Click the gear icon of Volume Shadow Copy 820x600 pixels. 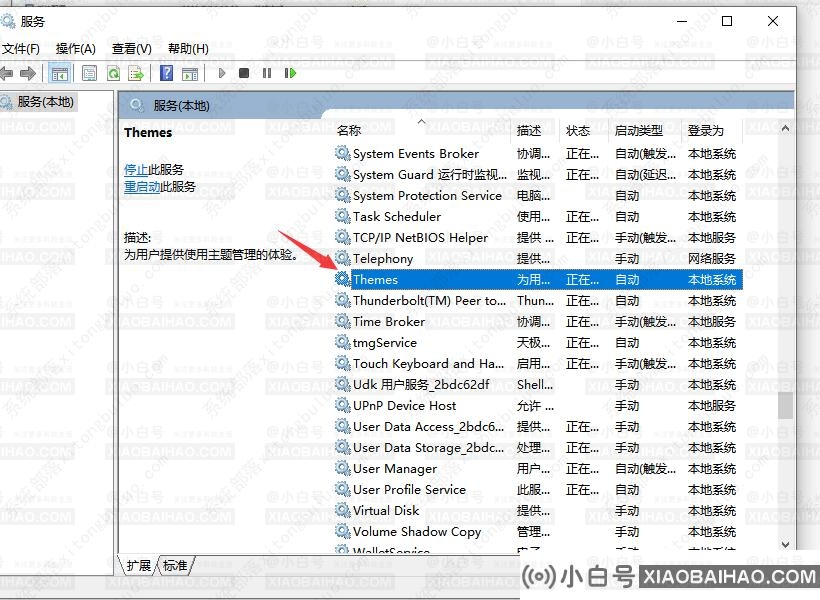tap(343, 531)
